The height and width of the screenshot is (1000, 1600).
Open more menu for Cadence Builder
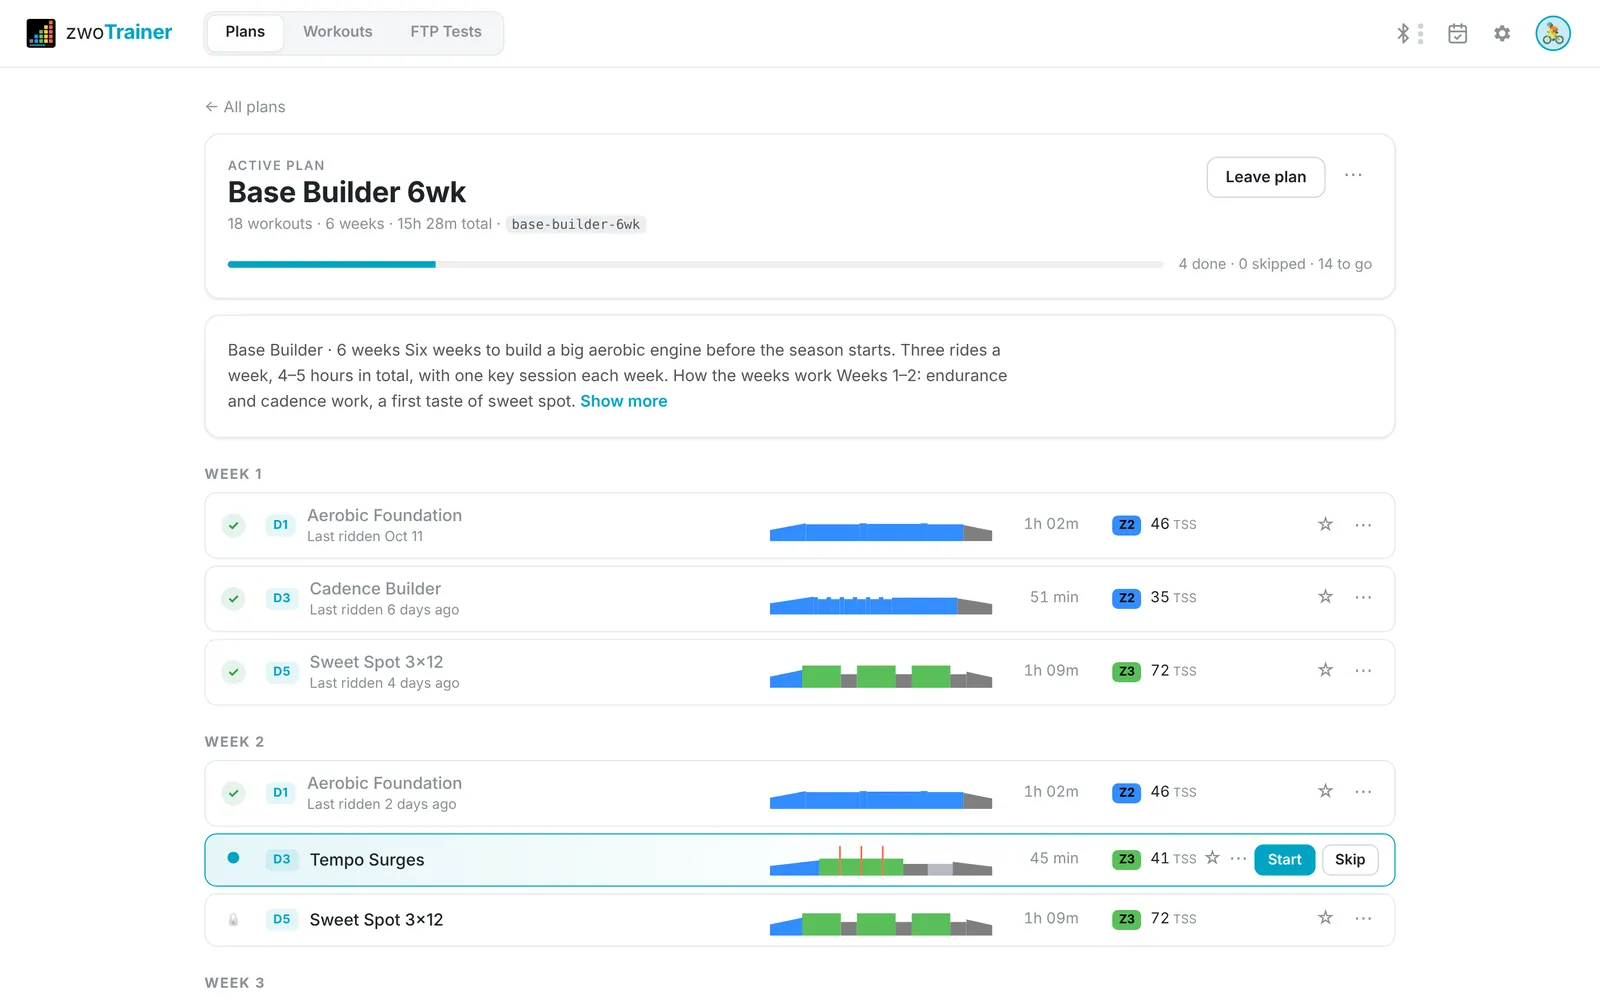point(1363,598)
